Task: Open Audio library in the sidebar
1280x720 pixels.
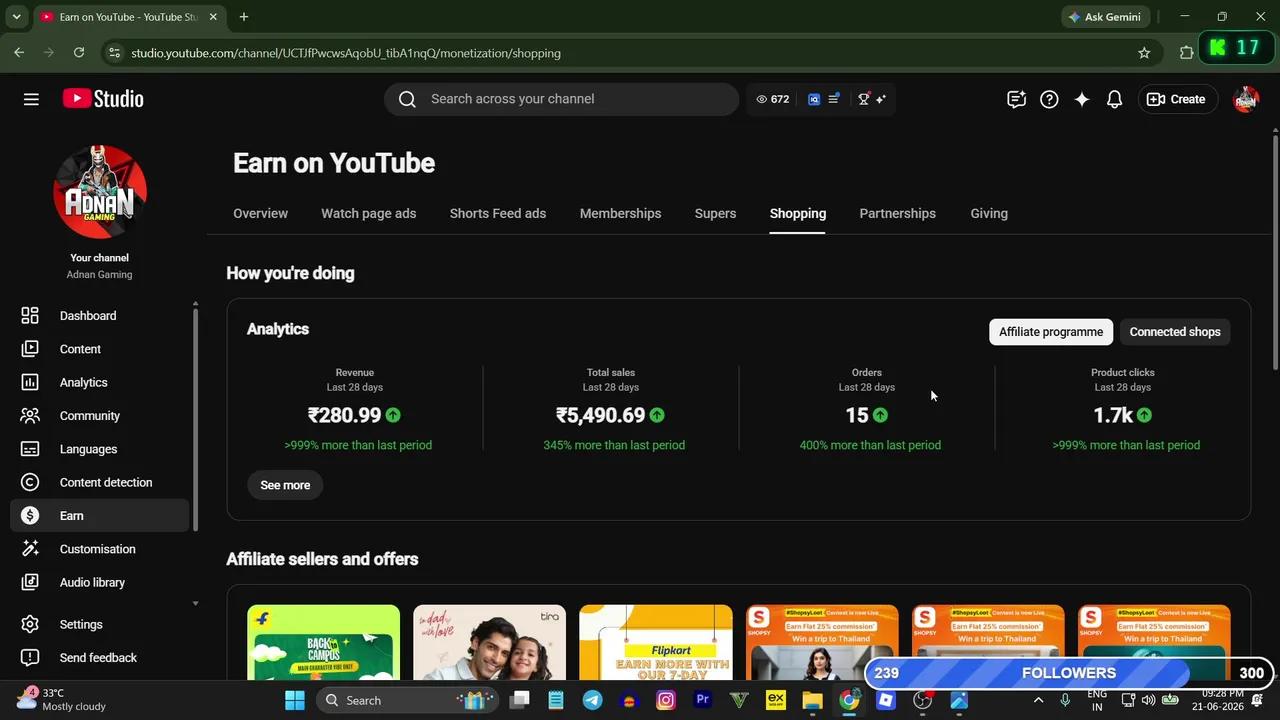Action: tap(100, 582)
